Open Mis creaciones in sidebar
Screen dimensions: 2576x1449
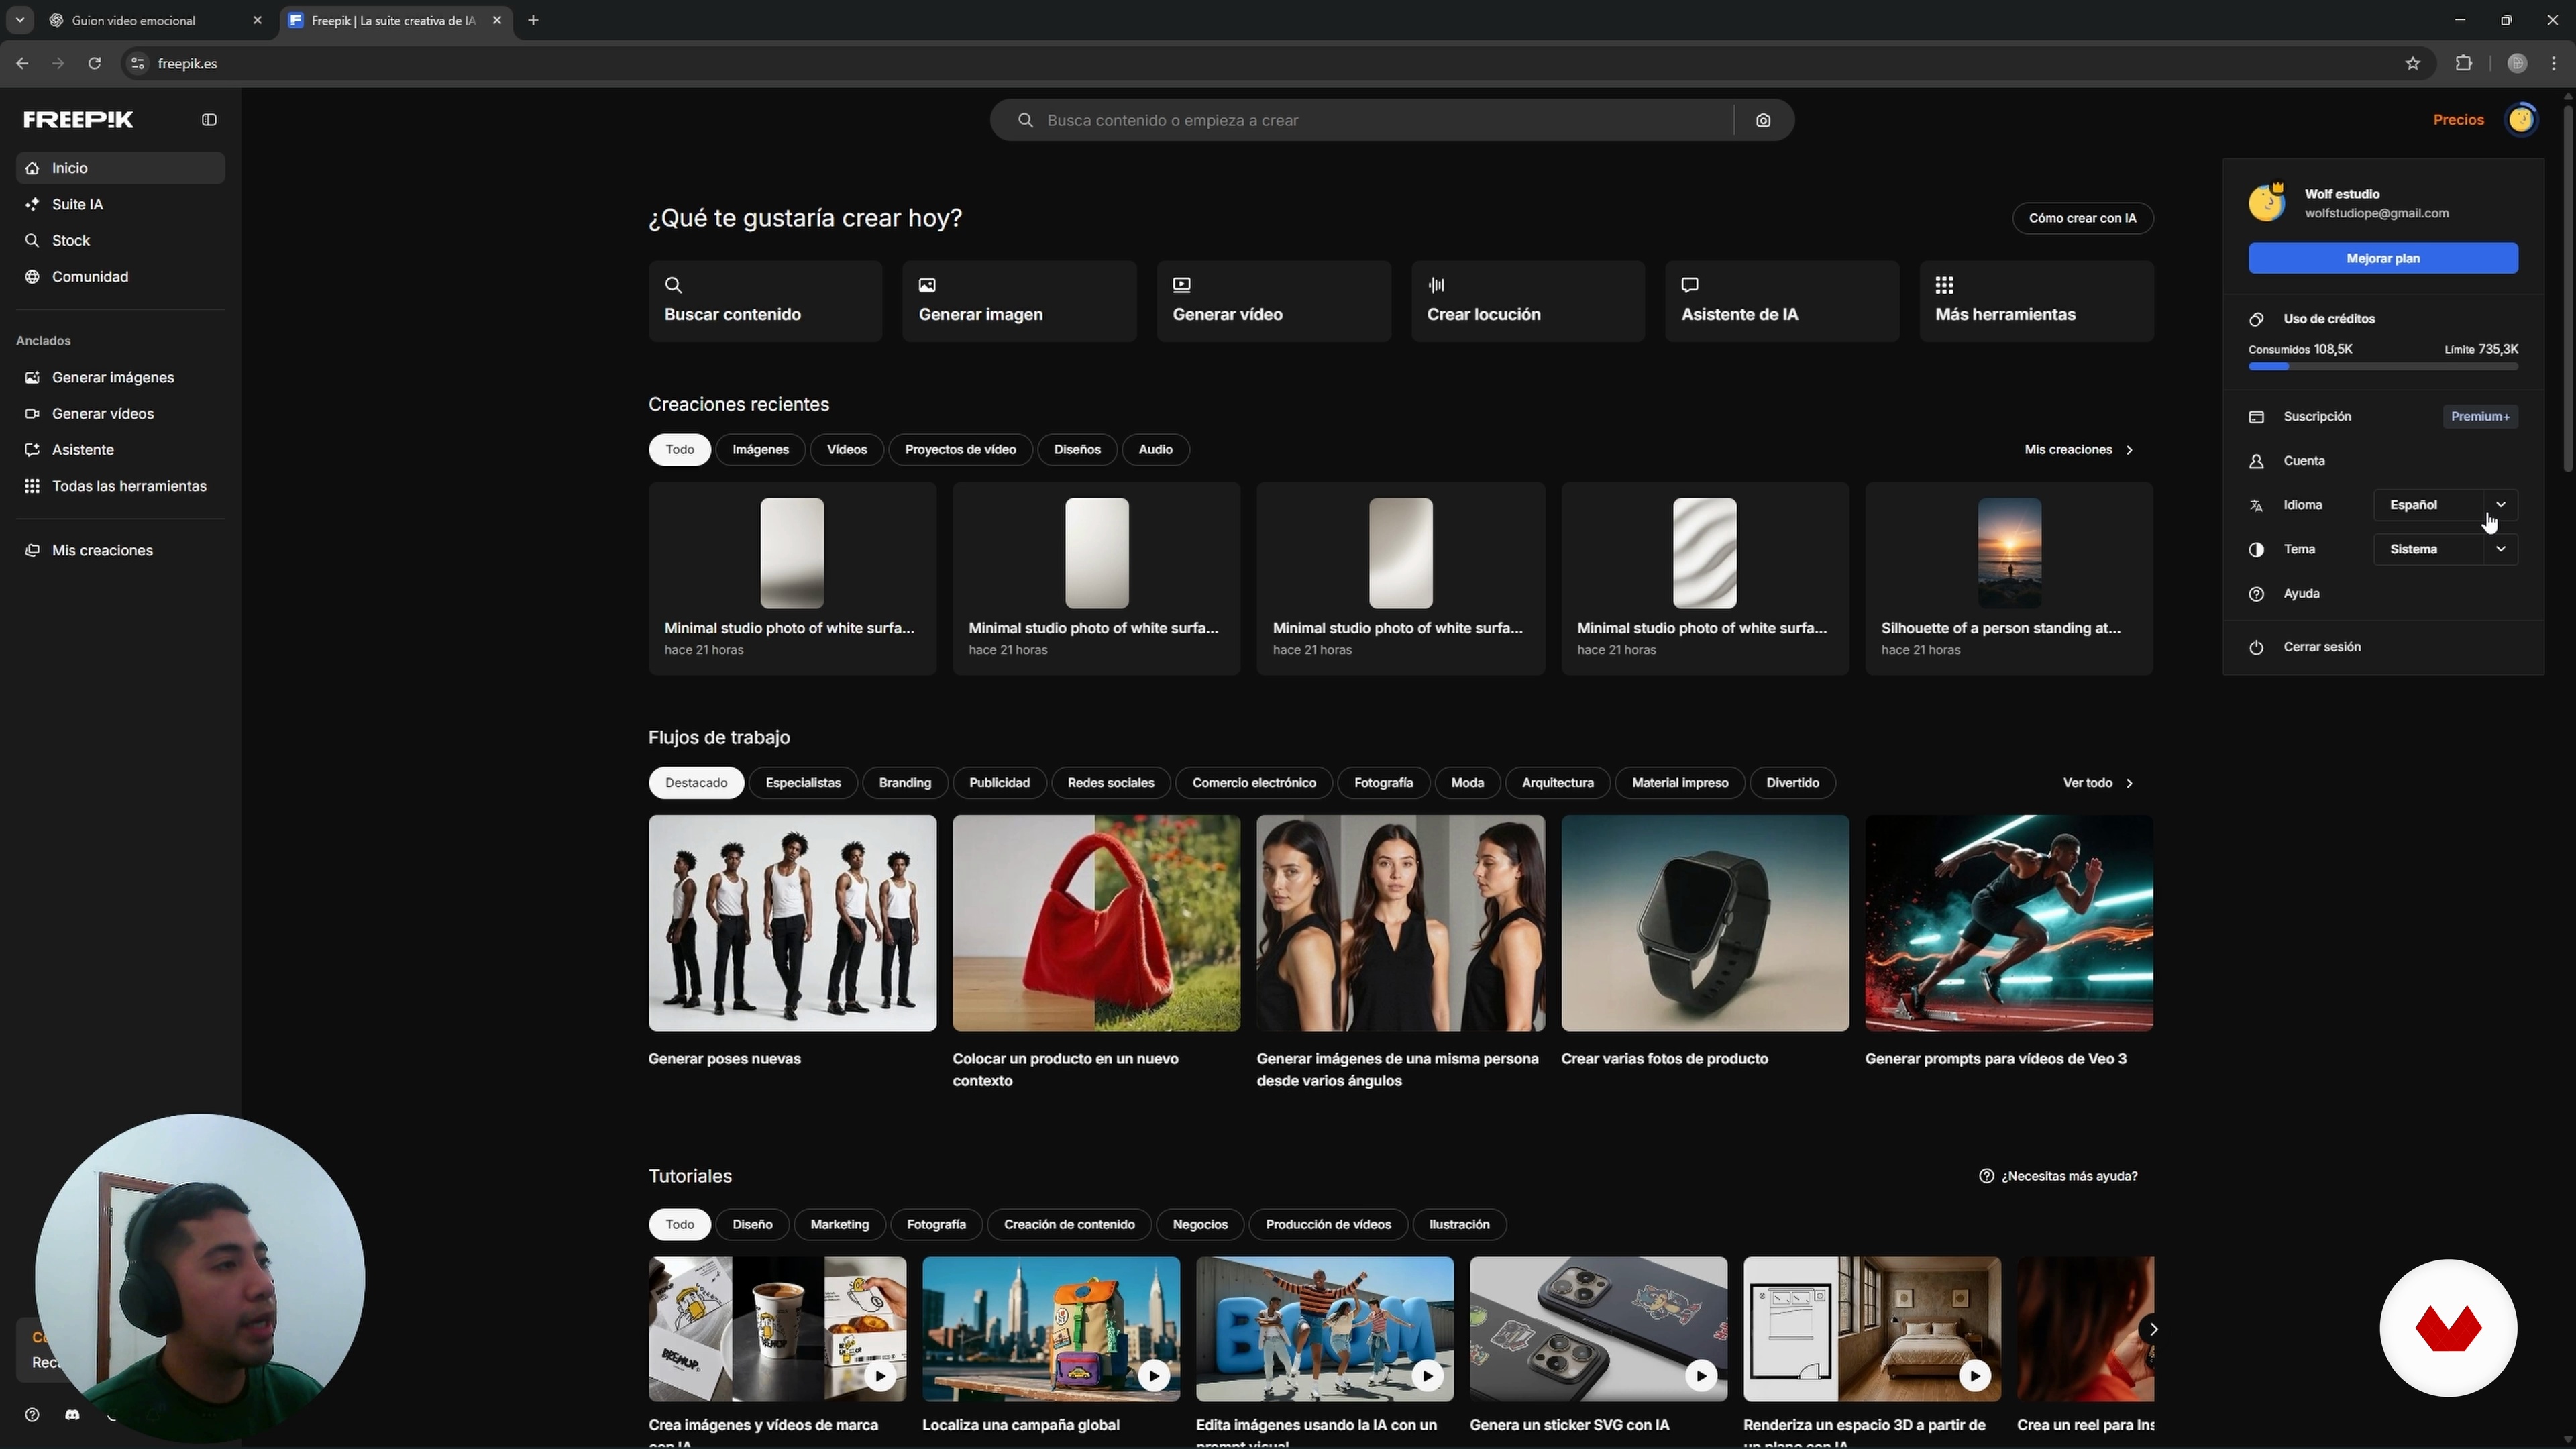click(x=121, y=550)
